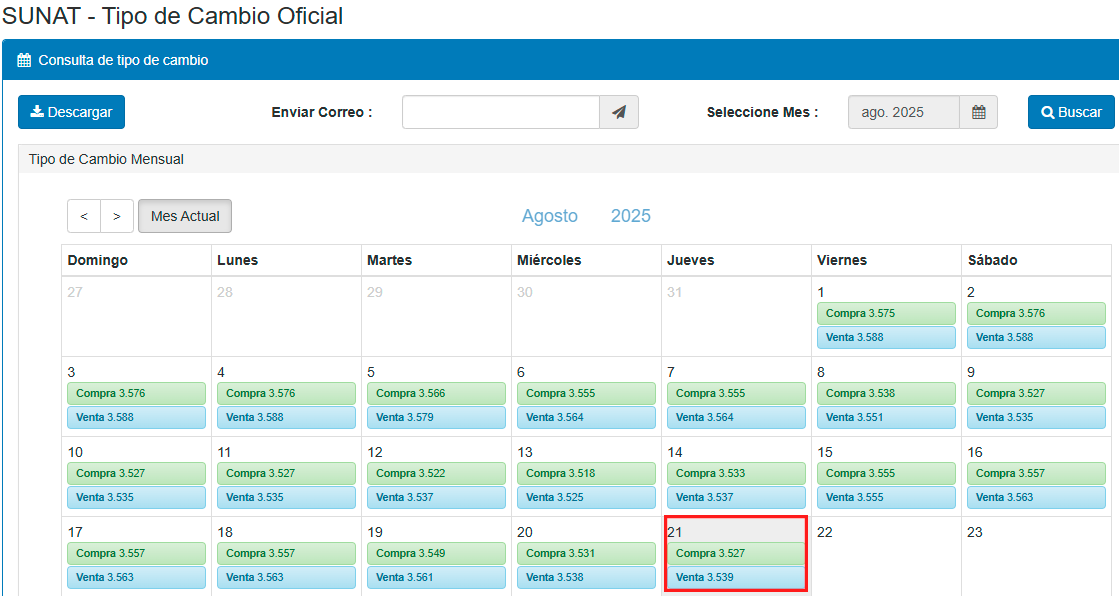The width and height of the screenshot is (1119, 596).
Task: Select Compra 3.557 on August 16
Action: click(1036, 473)
